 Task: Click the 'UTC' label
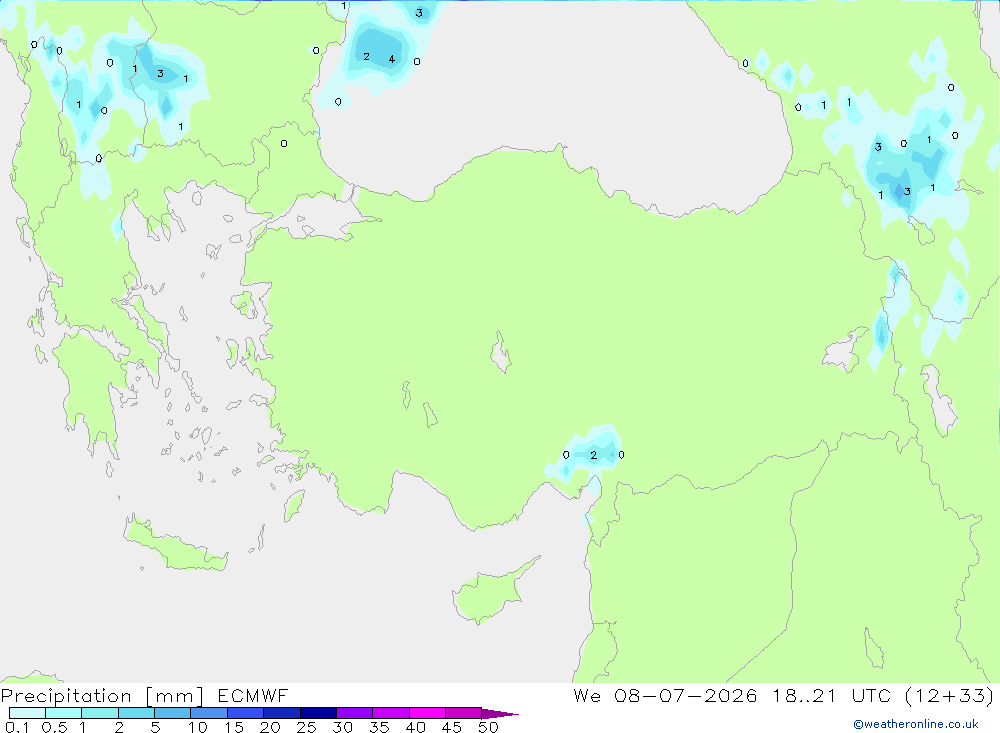point(871,696)
